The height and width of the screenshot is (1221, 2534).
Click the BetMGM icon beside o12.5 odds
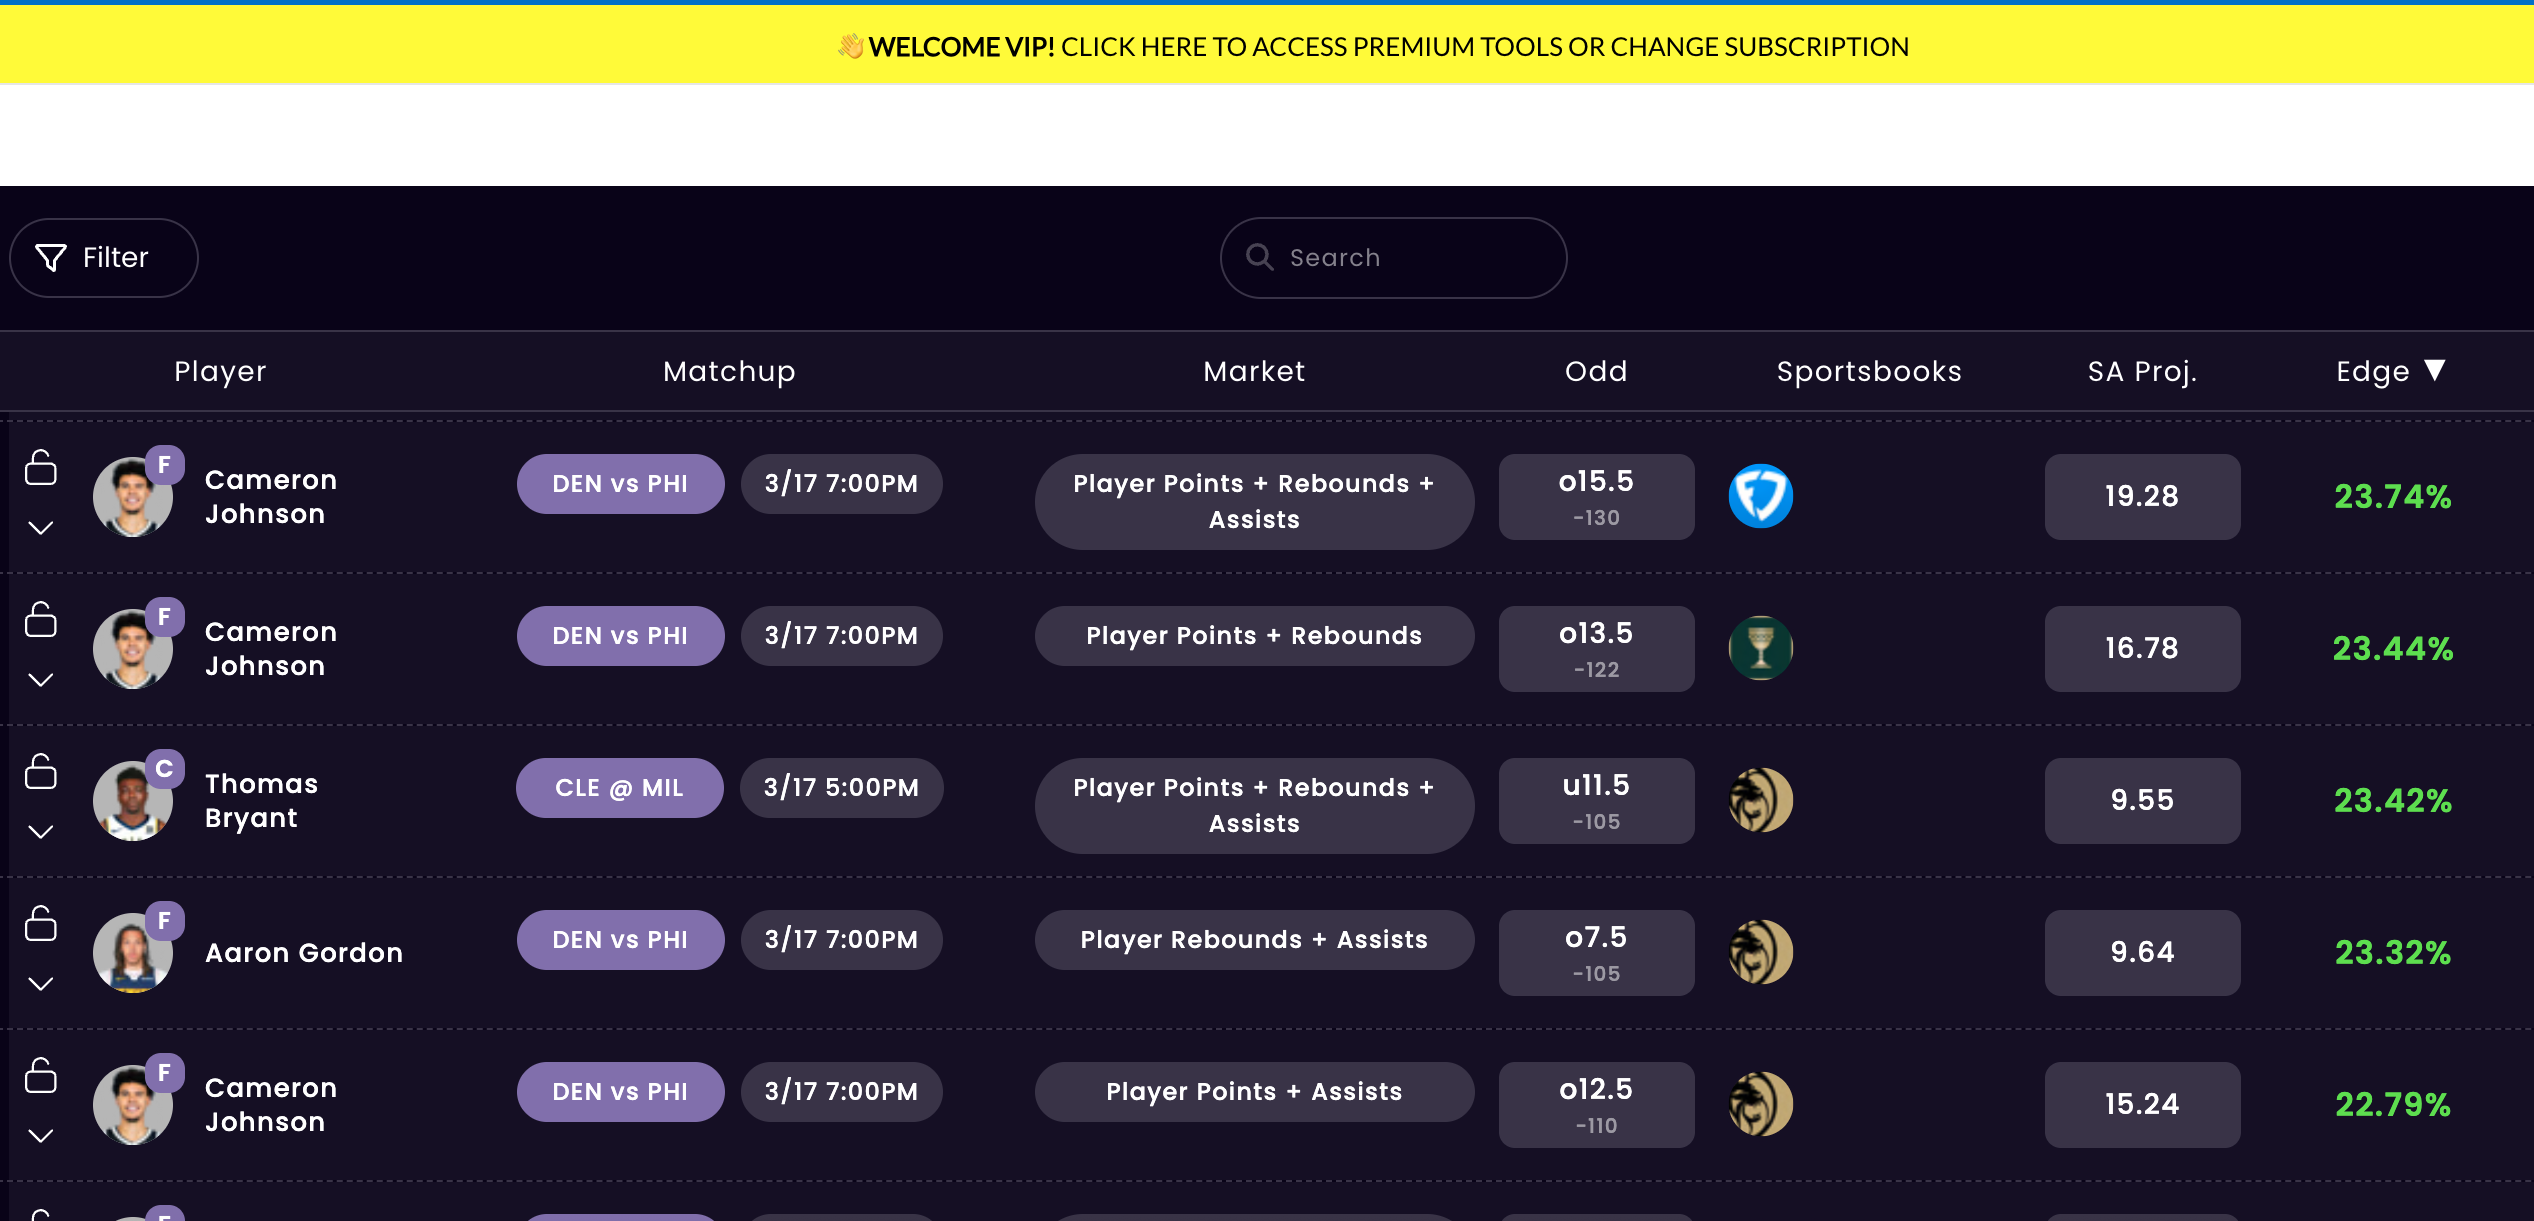[1760, 1104]
